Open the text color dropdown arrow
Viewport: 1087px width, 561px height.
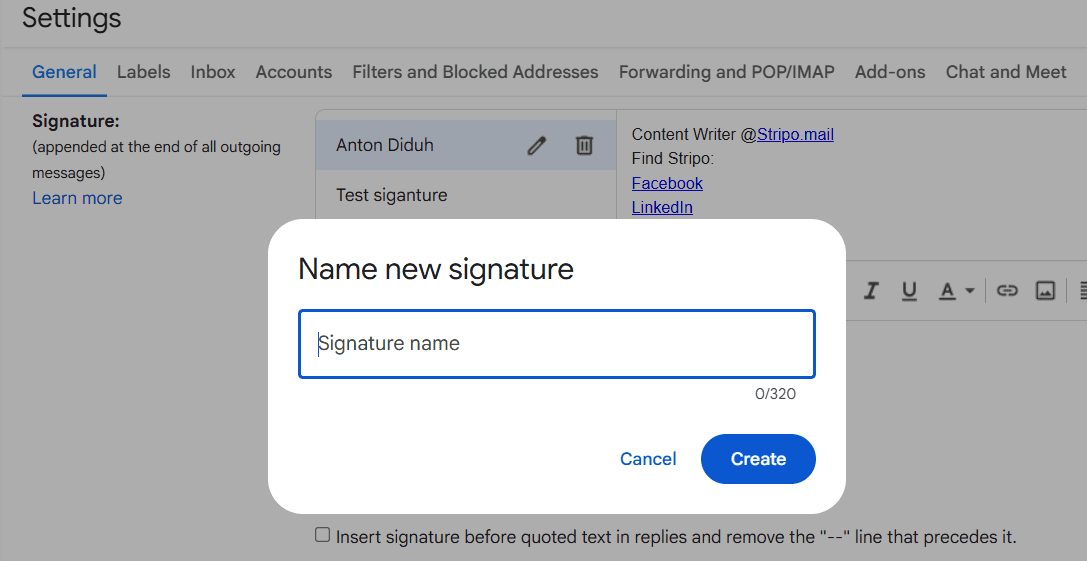click(x=970, y=291)
